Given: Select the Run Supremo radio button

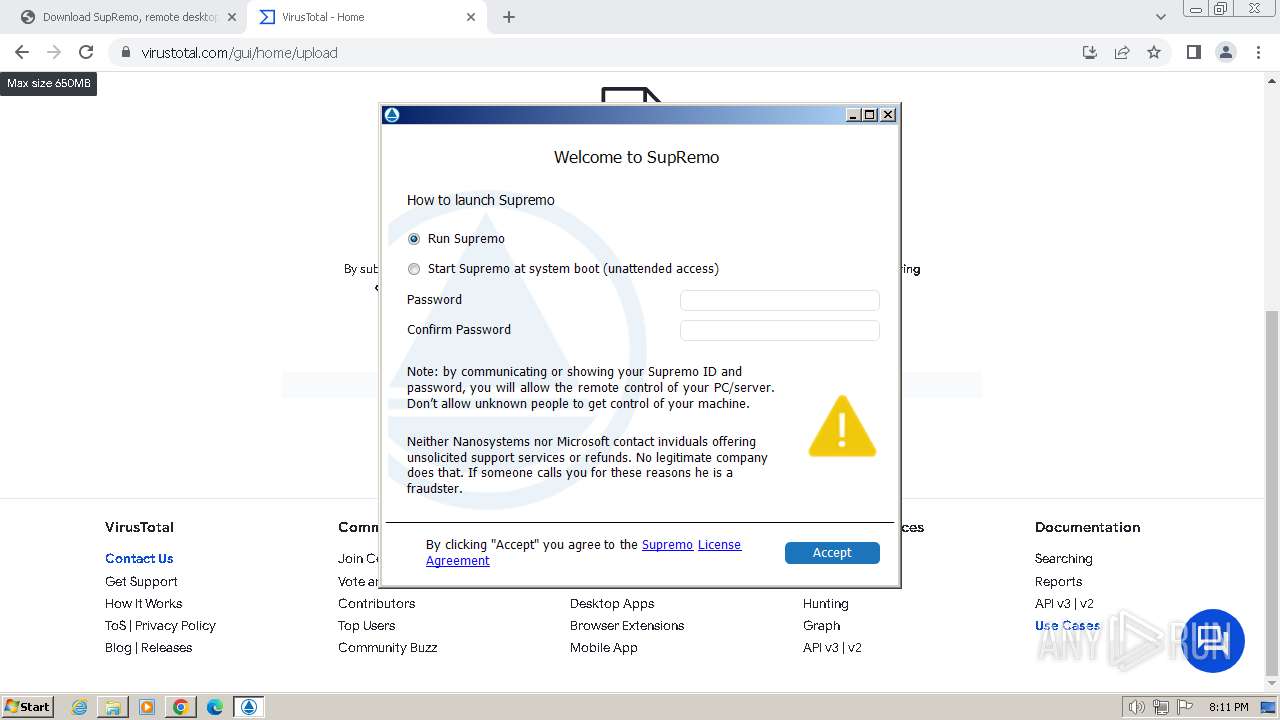Looking at the screenshot, I should coord(414,239).
